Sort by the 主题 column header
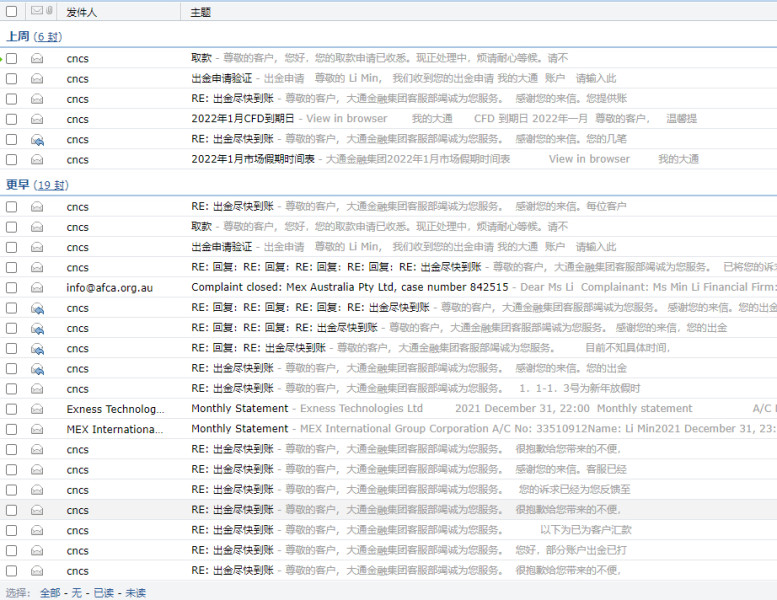 201,11
